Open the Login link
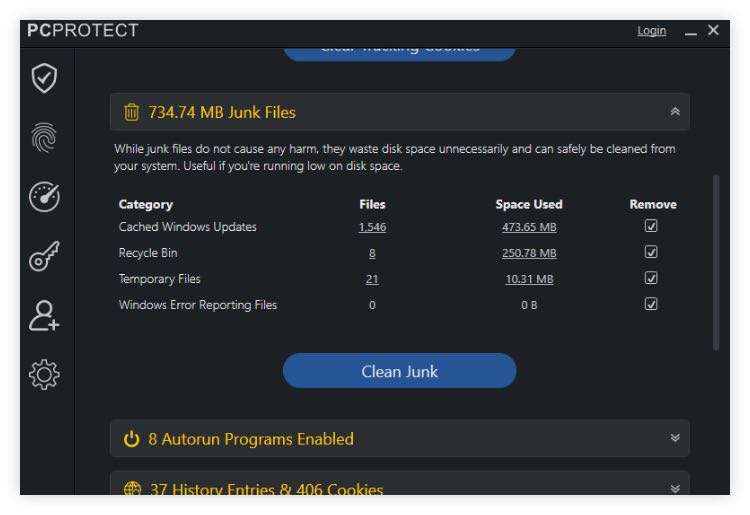 [651, 31]
